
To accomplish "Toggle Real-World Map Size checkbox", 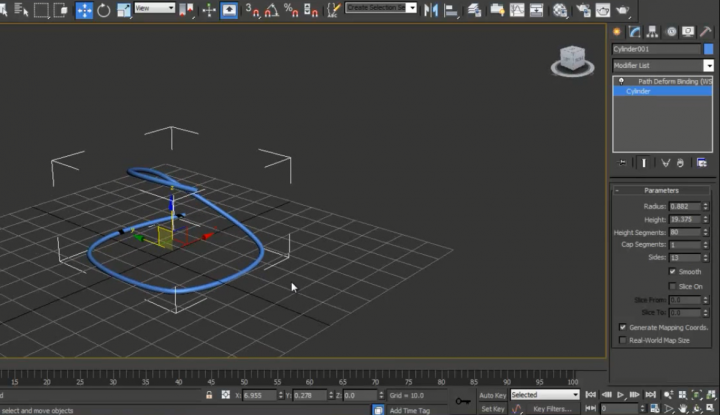I will click(623, 340).
